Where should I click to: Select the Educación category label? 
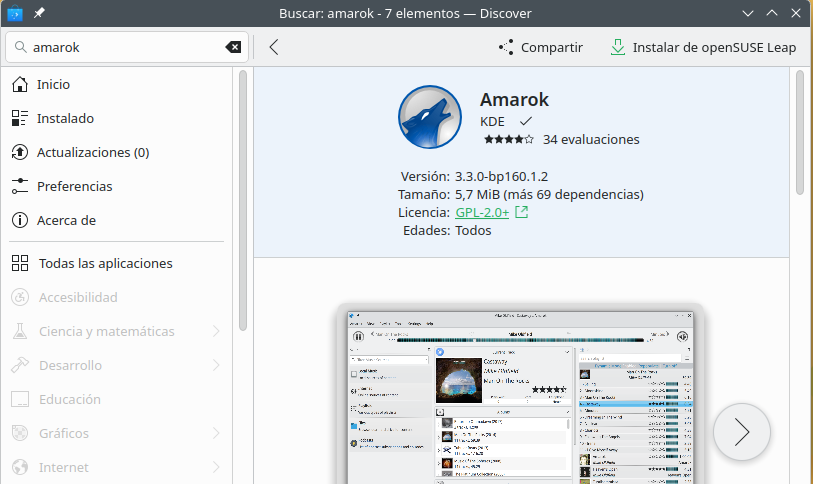coord(70,399)
